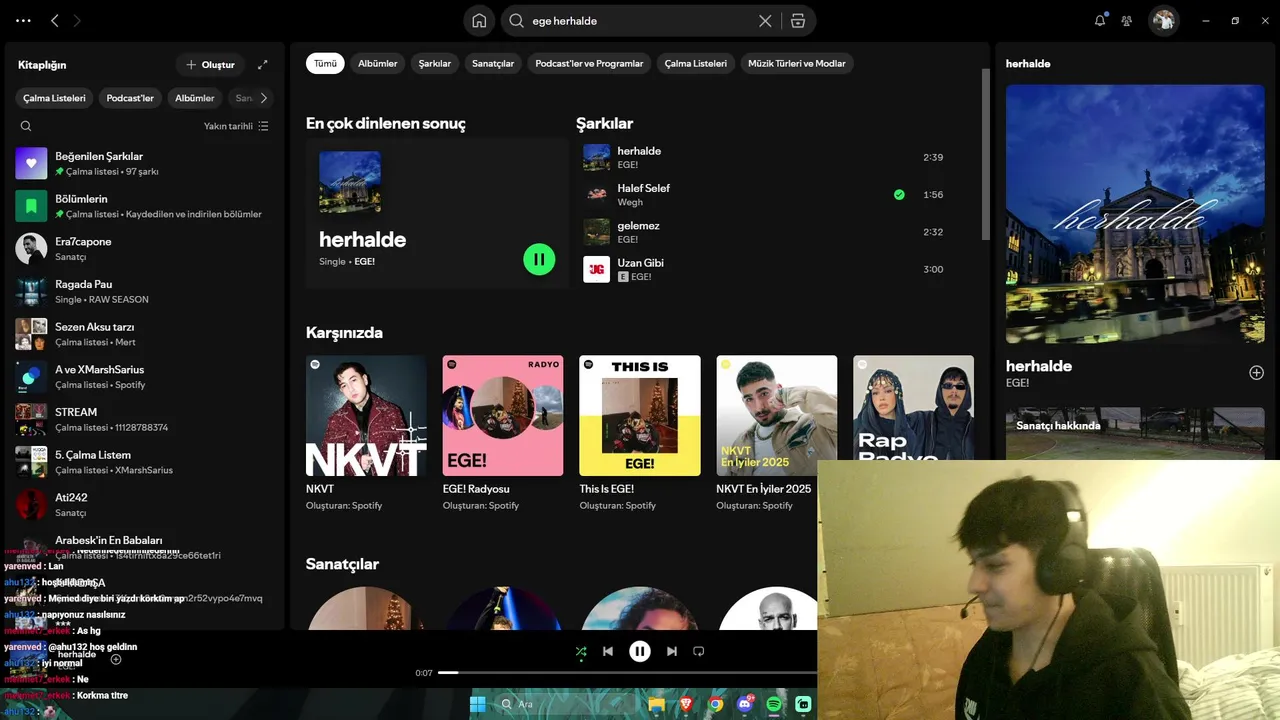Pause playback from herhalde top result
This screenshot has width=1280, height=720.
539,259
